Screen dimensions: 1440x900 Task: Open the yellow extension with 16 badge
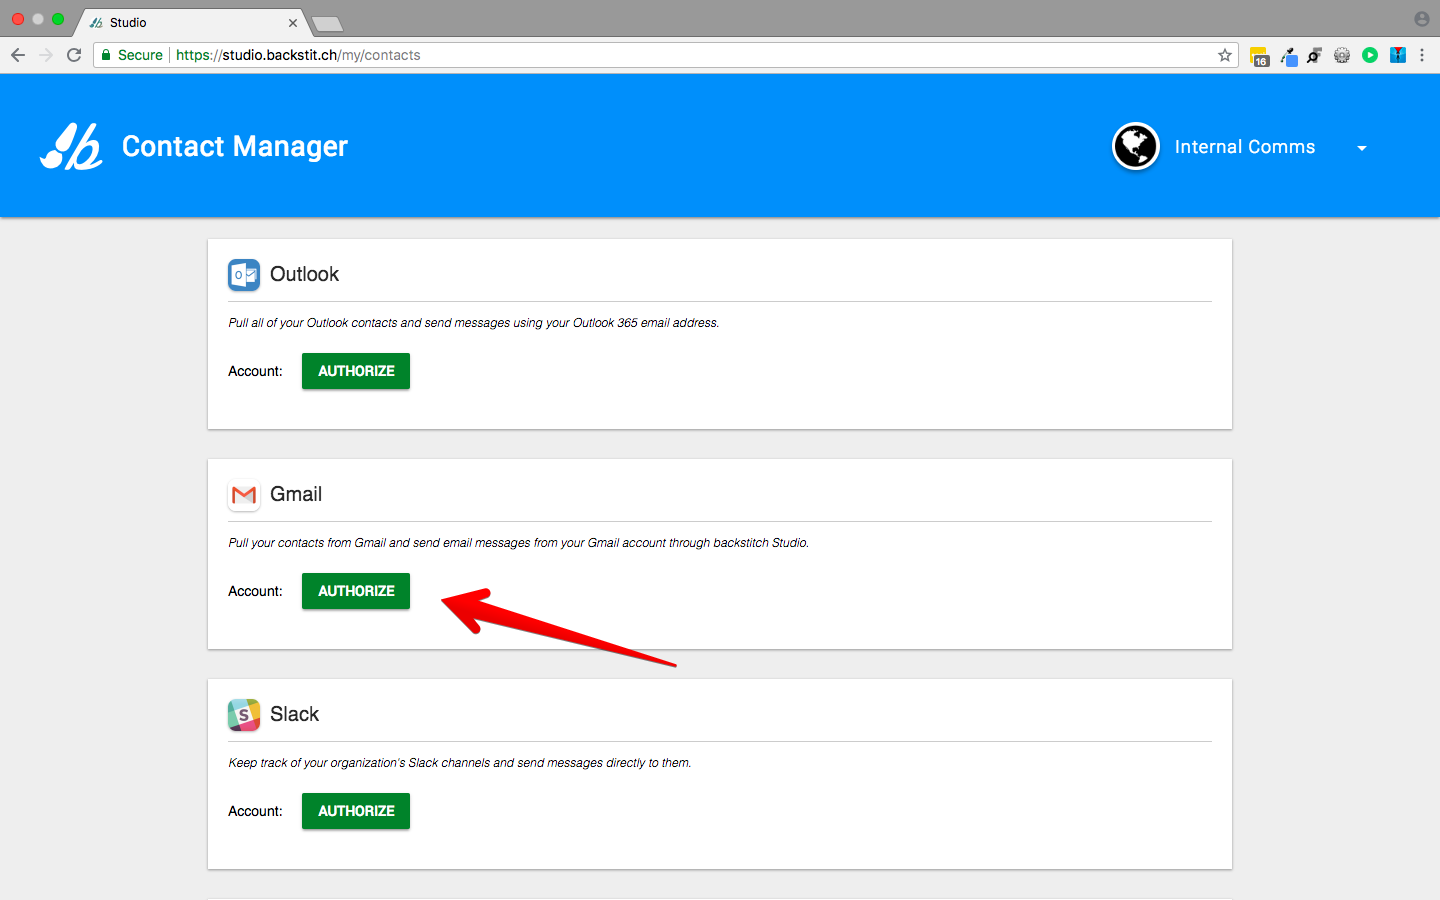(x=1260, y=56)
